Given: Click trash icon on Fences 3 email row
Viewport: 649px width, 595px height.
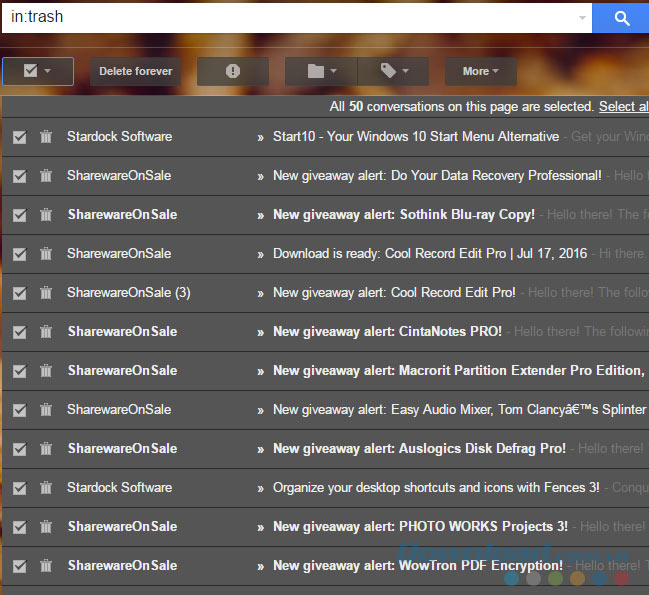Looking at the screenshot, I should (45, 488).
